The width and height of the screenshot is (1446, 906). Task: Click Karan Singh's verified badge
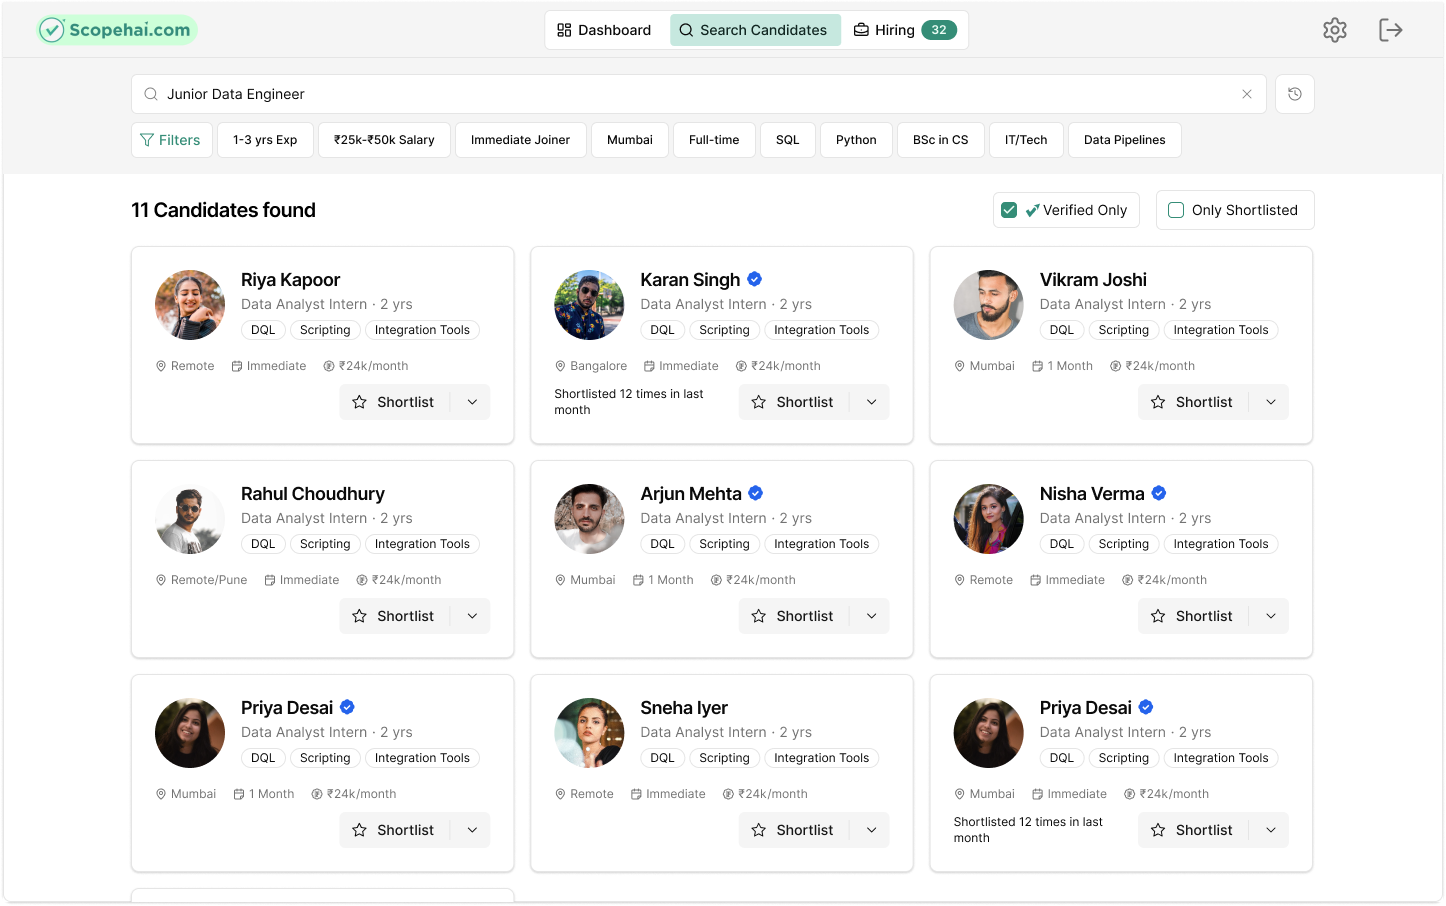tap(755, 280)
